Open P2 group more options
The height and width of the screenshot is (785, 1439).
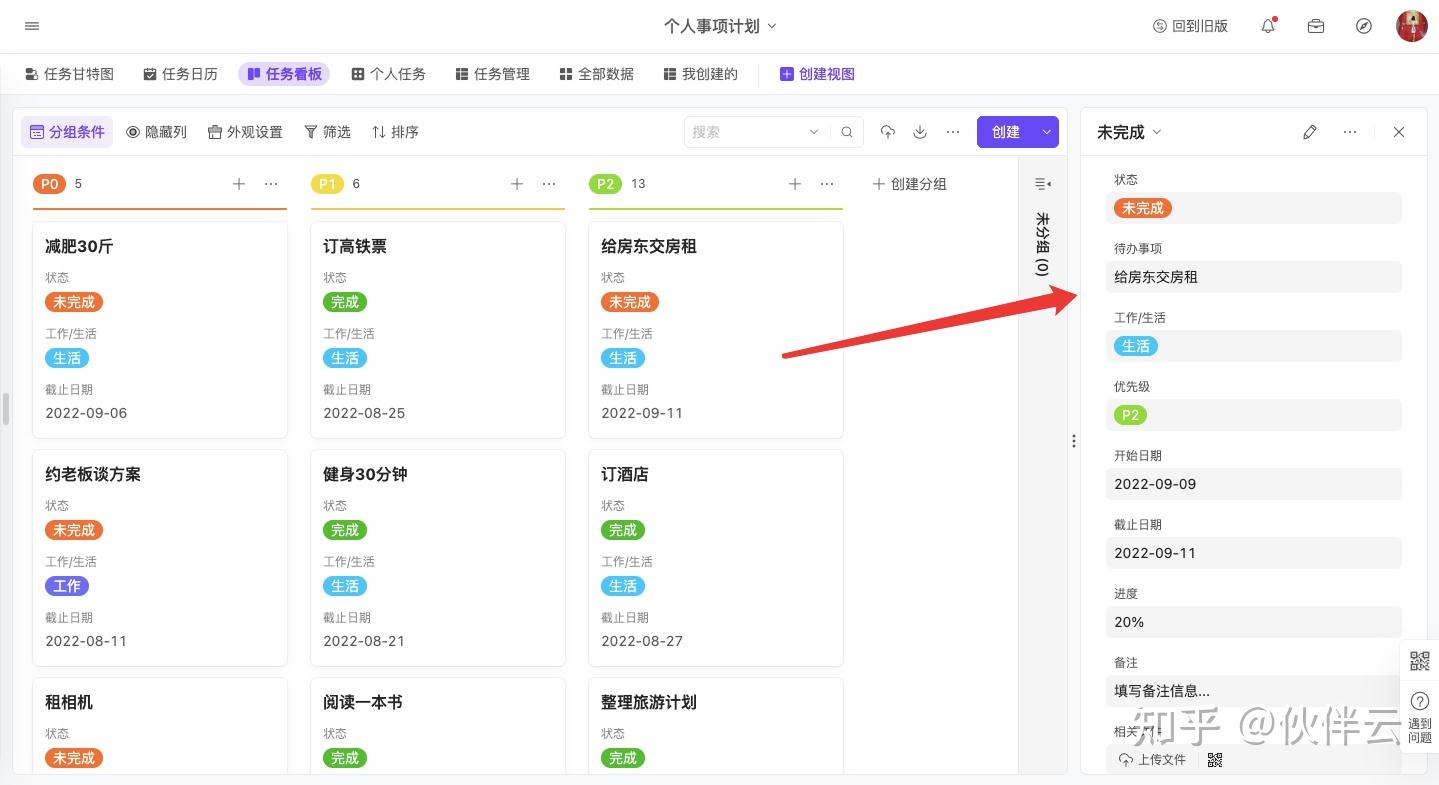pyautogui.click(x=827, y=184)
